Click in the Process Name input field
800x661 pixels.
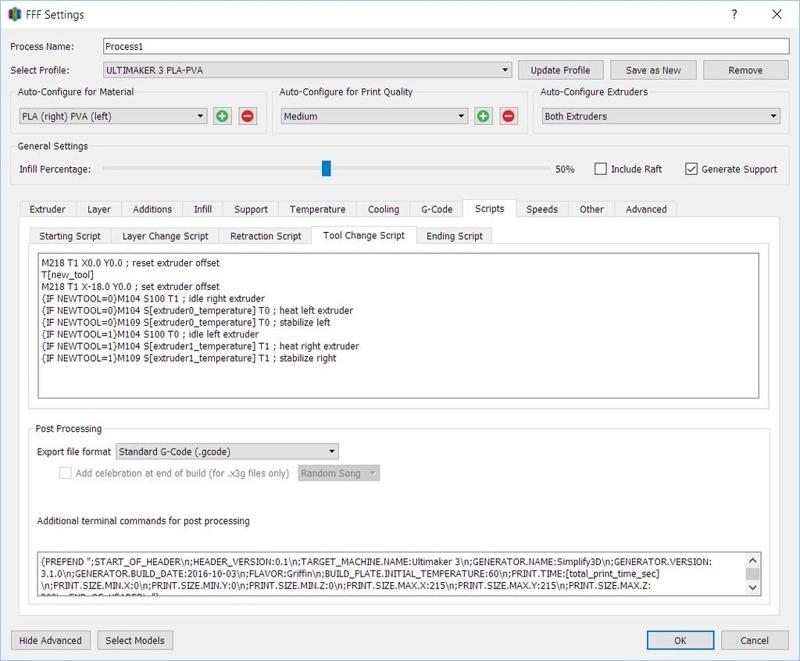pos(446,46)
